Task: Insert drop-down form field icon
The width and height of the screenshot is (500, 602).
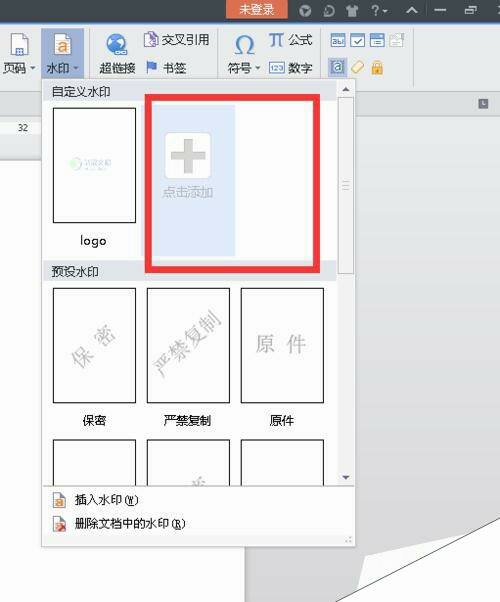Action: click(x=377, y=40)
